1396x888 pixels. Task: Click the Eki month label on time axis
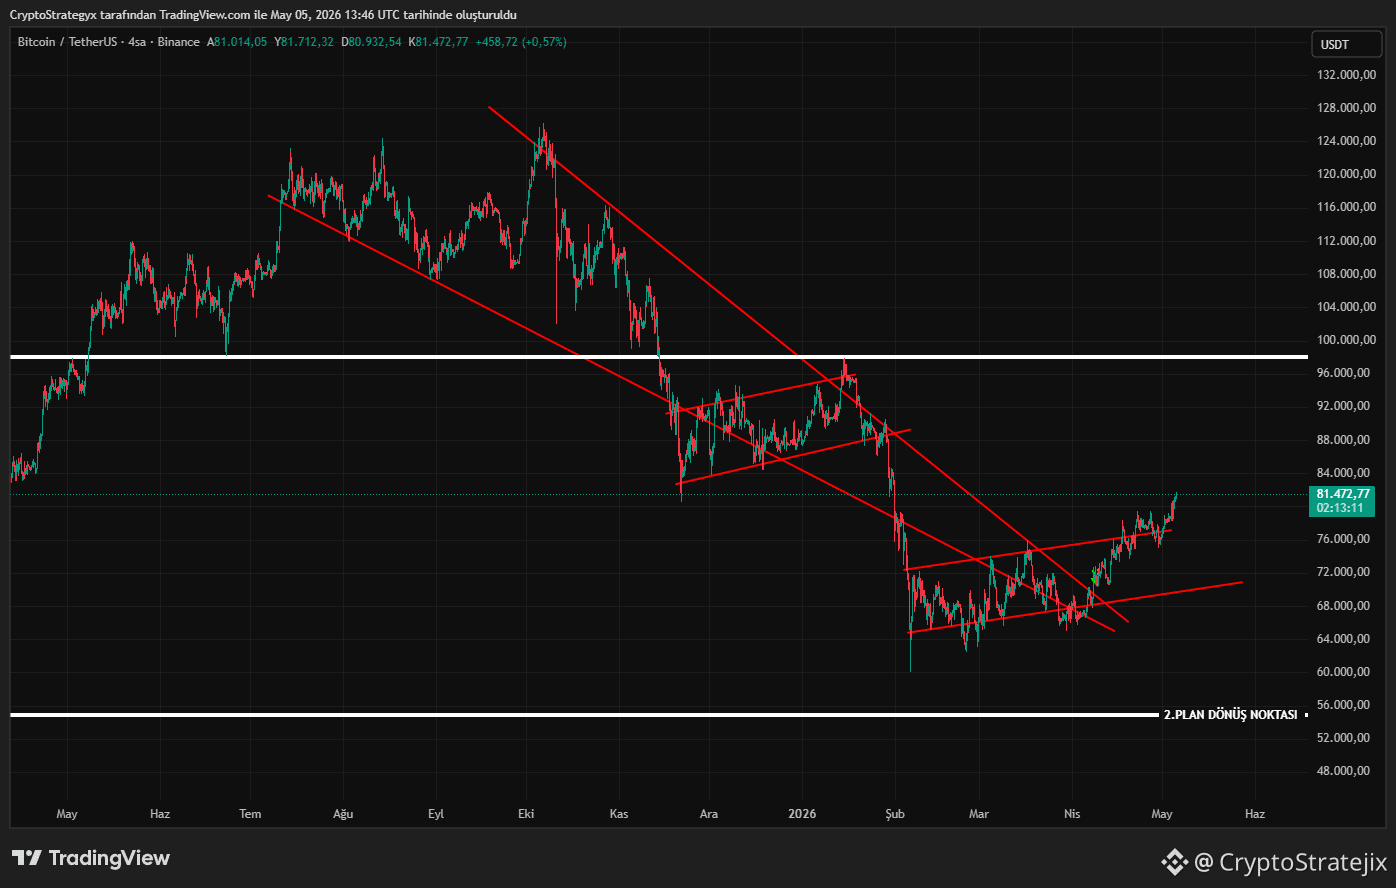point(526,814)
